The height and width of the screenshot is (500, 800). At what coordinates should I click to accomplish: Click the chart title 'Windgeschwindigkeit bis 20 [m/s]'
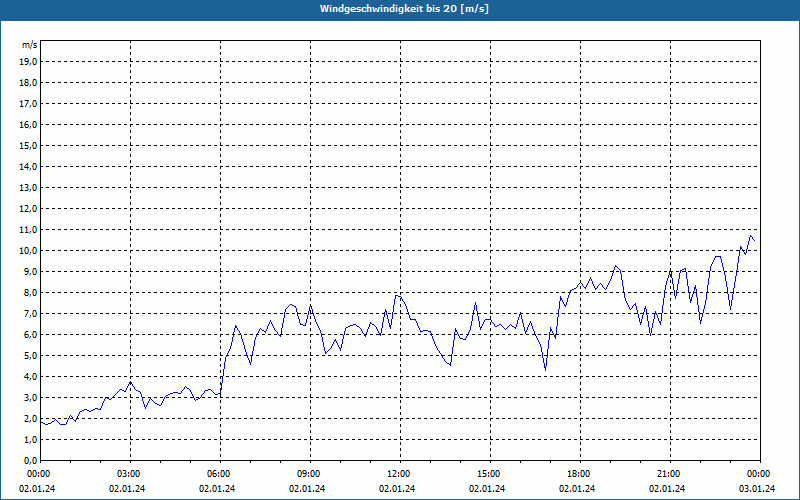pyautogui.click(x=404, y=9)
